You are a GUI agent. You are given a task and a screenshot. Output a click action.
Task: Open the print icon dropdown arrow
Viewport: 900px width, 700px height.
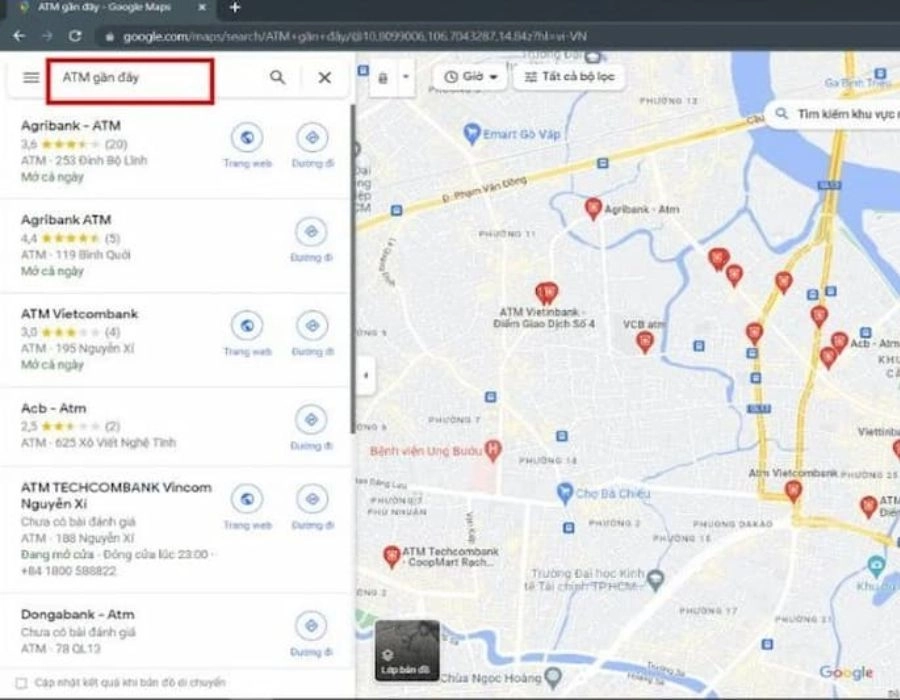point(406,76)
